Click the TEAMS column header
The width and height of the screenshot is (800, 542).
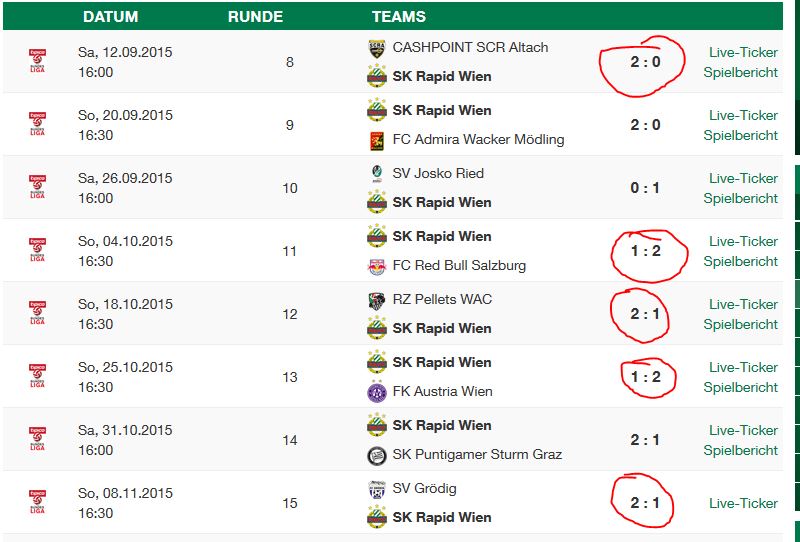[398, 17]
